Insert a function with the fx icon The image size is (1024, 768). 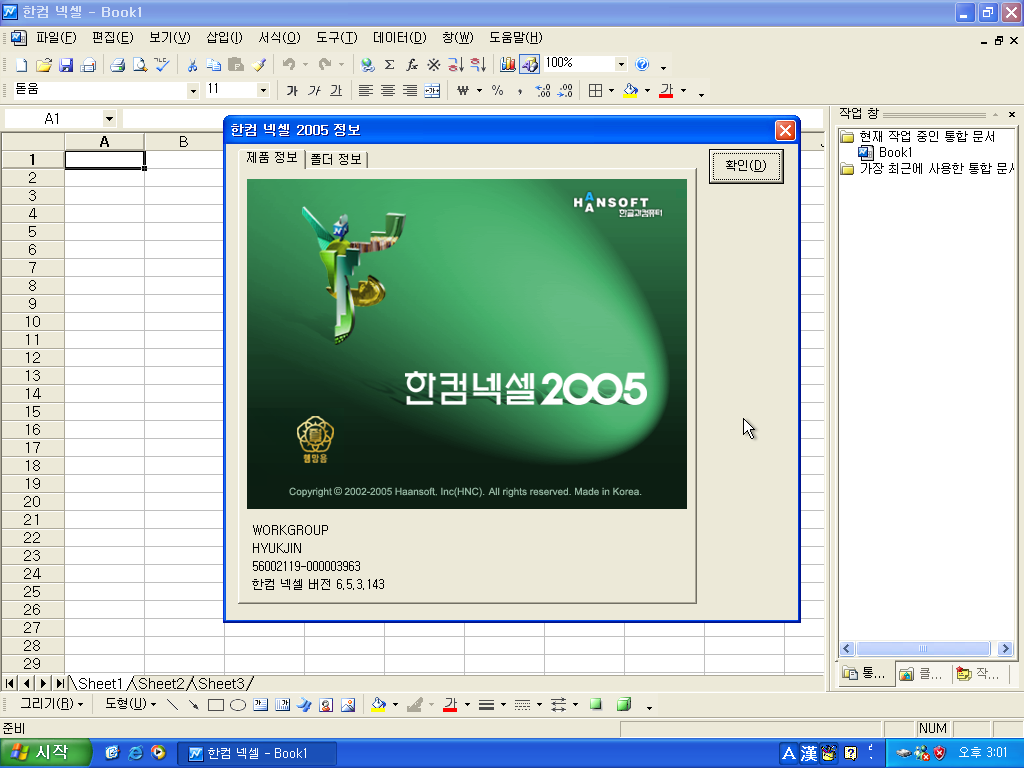pos(411,65)
